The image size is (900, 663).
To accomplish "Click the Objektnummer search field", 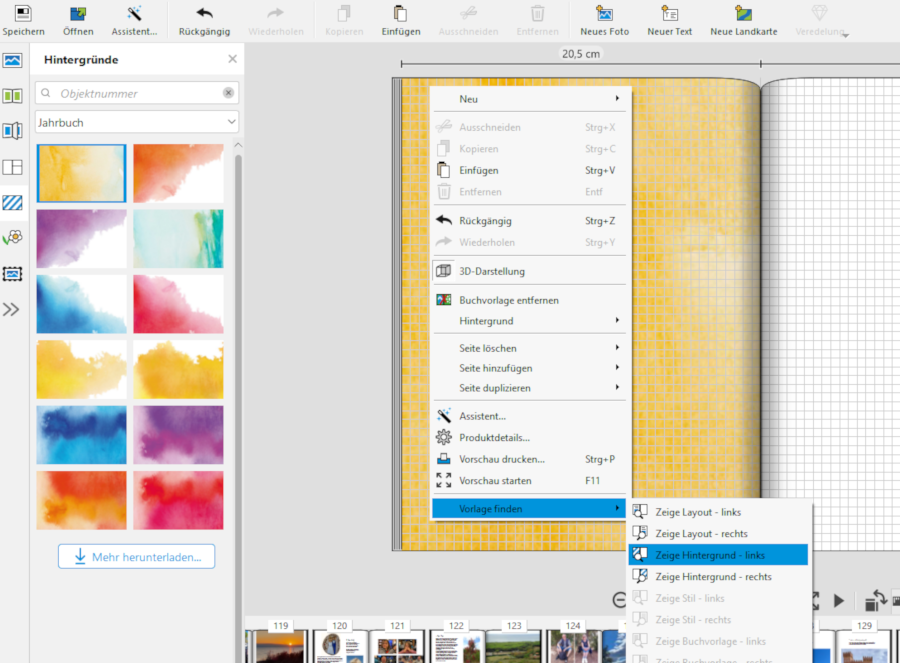I will 130,93.
